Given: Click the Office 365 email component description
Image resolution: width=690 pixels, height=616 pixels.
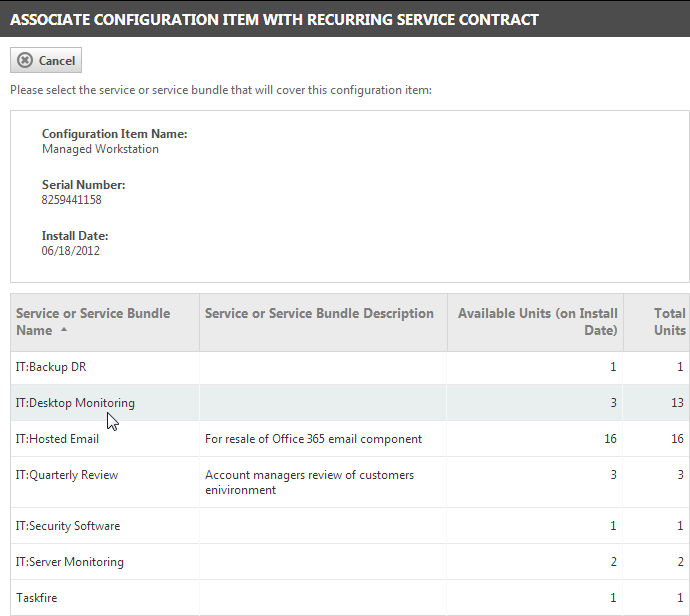Looking at the screenshot, I should [313, 439].
